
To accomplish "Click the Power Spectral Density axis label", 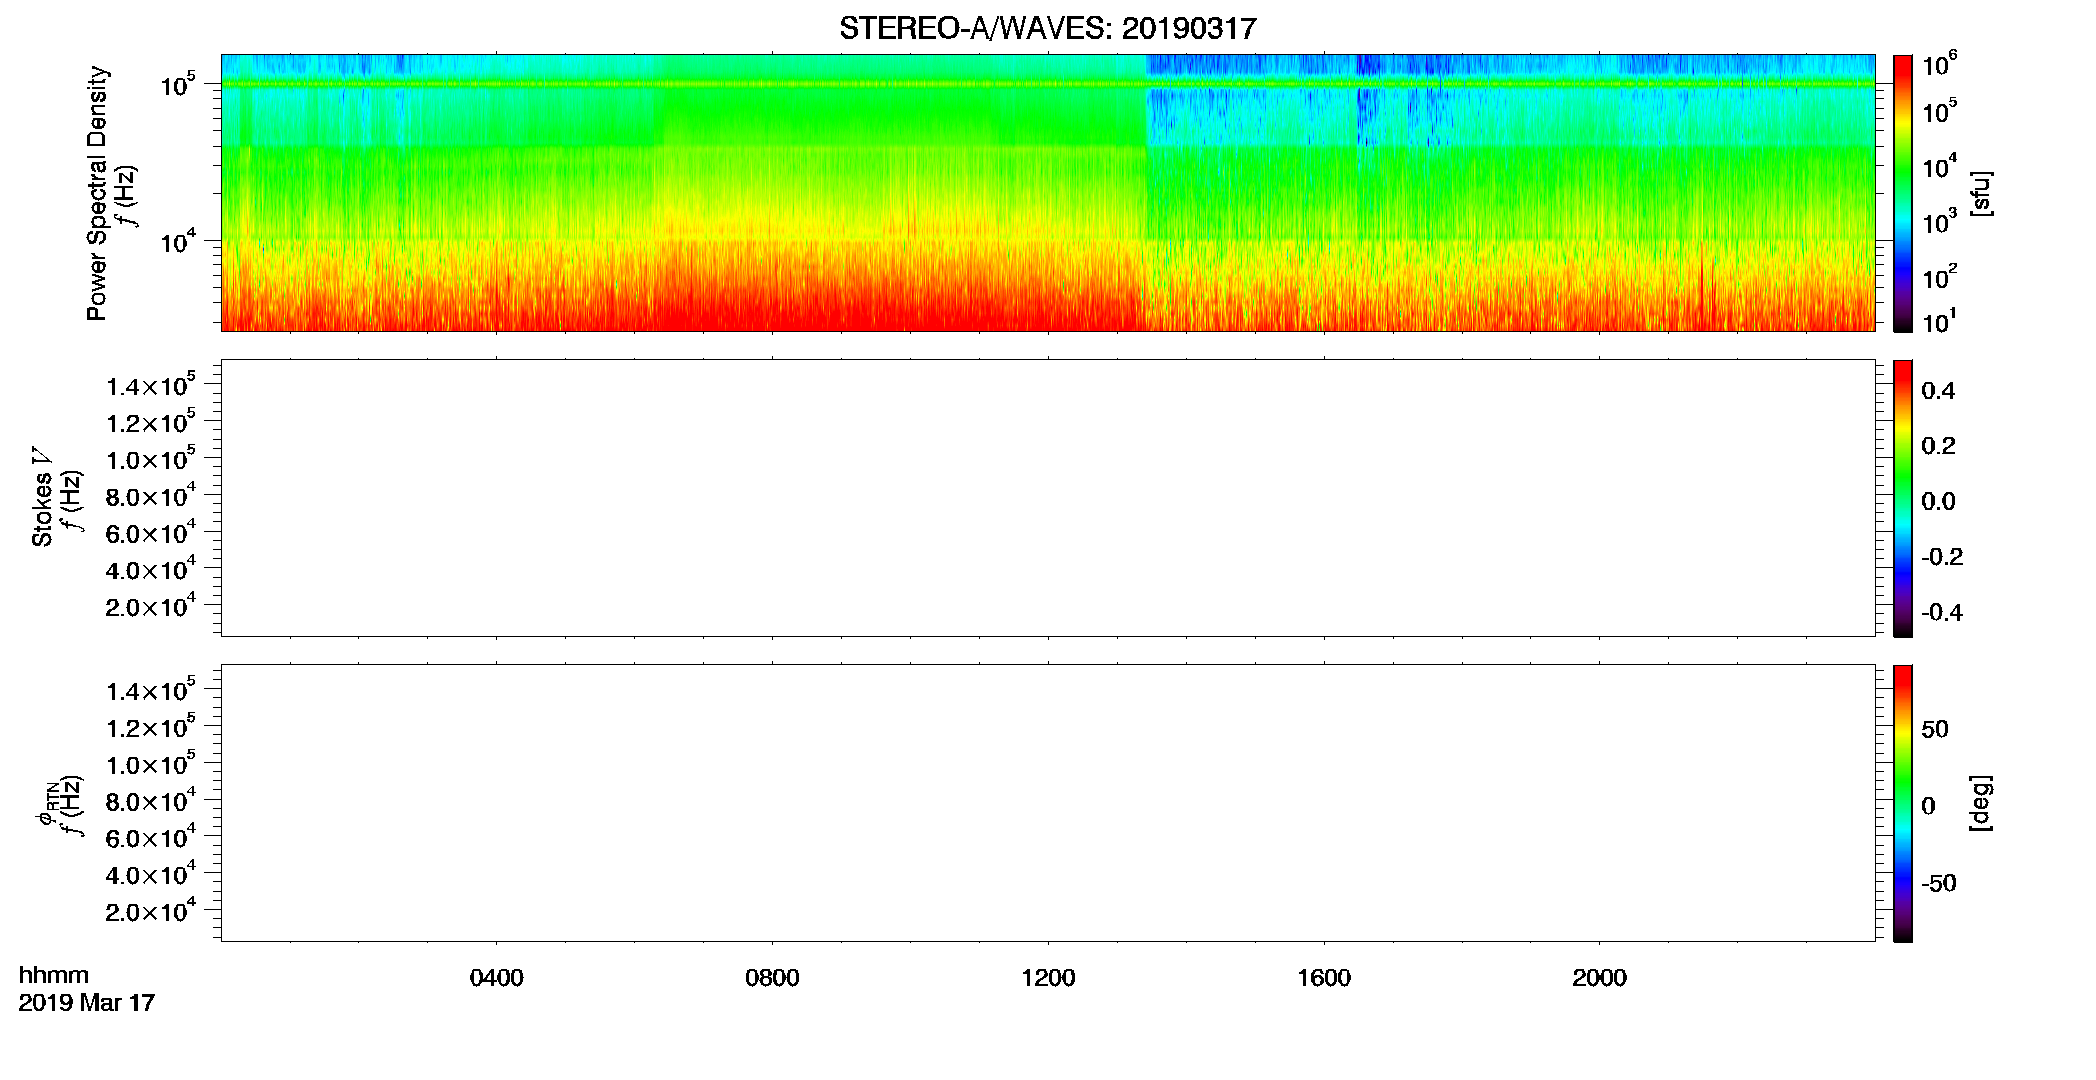I will (97, 193).
